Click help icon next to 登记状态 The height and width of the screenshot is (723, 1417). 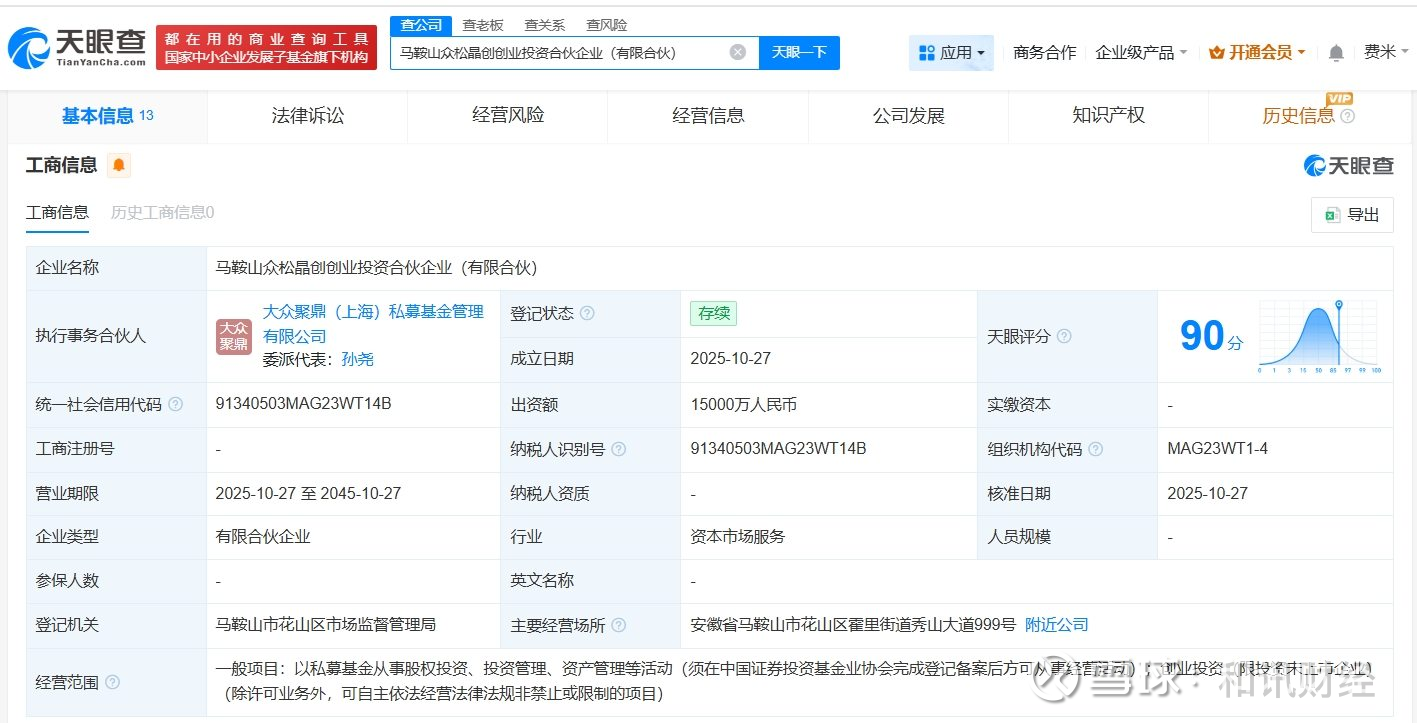click(587, 314)
